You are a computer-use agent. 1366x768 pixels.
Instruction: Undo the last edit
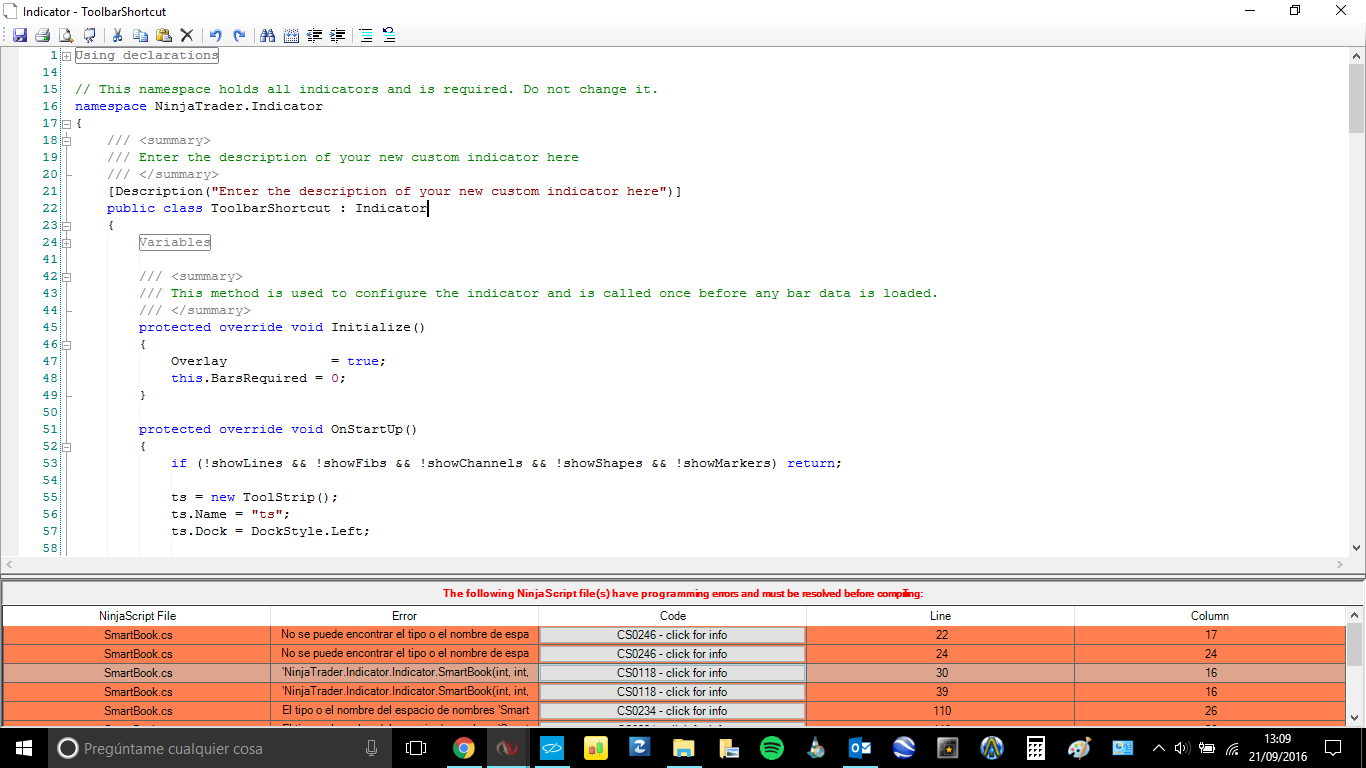215,35
